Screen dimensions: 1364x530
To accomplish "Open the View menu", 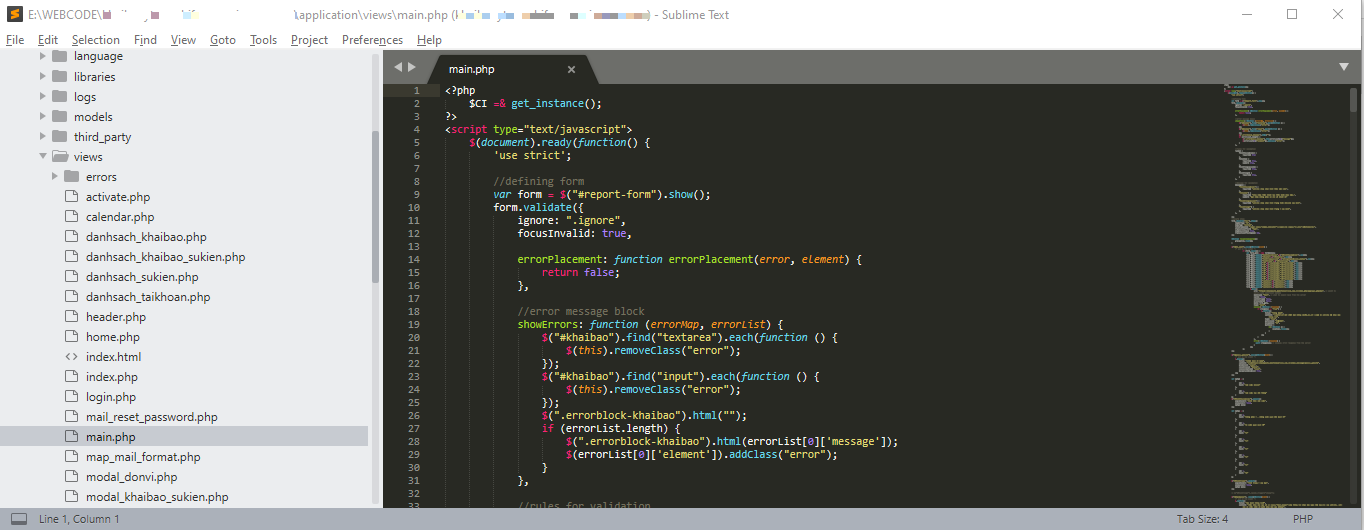I will (x=183, y=40).
